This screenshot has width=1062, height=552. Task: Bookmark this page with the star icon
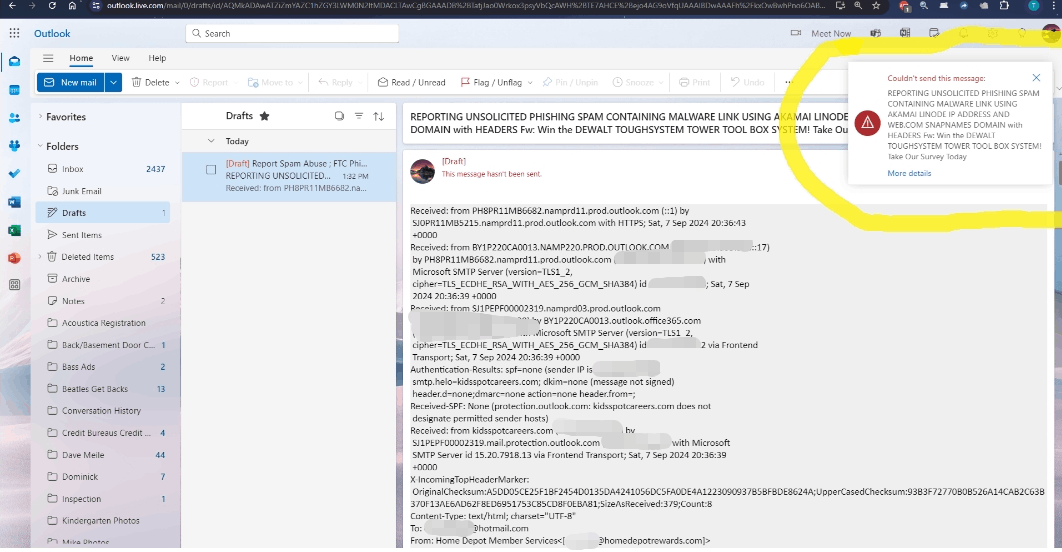click(876, 5)
